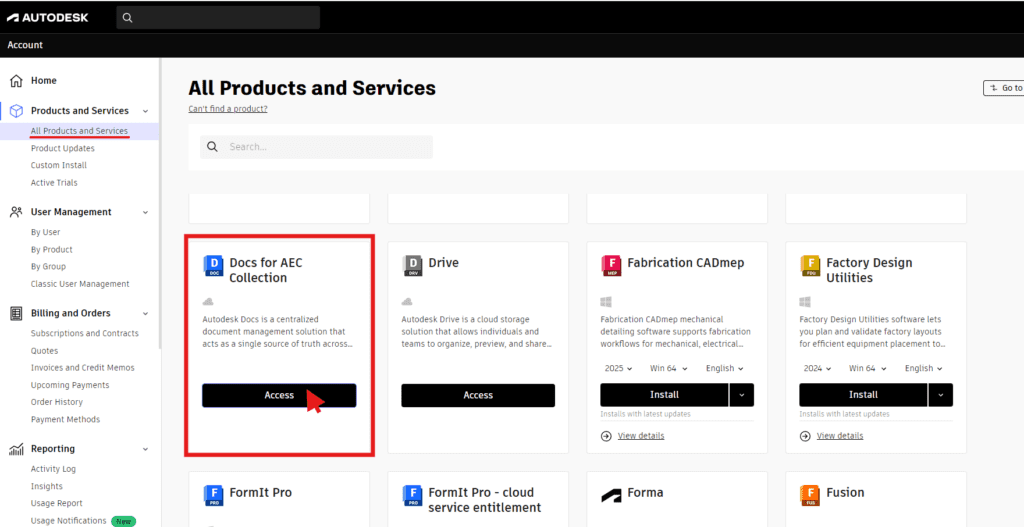
Task: Click the magnifier icon in top search bar
Action: (127, 18)
